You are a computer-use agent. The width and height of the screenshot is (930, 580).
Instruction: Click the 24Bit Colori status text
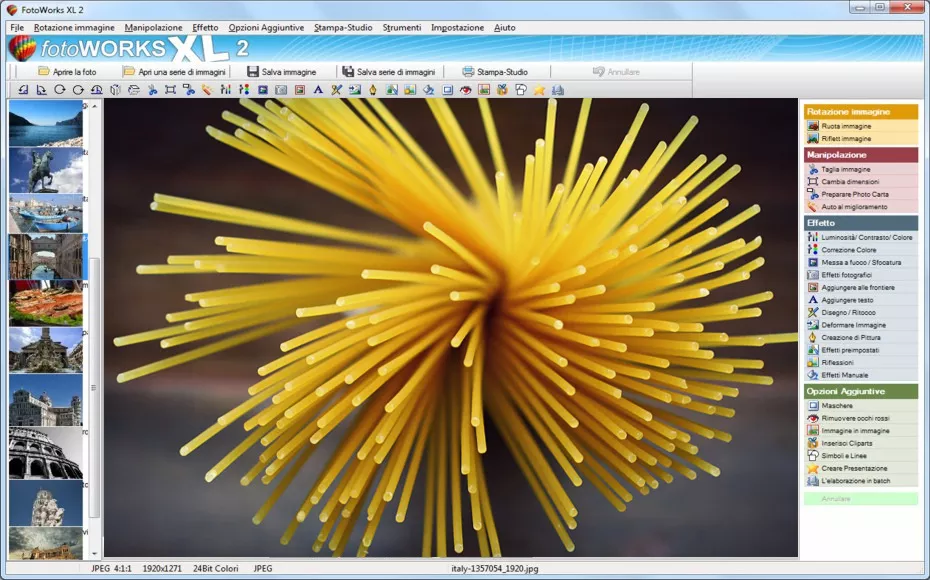point(215,568)
